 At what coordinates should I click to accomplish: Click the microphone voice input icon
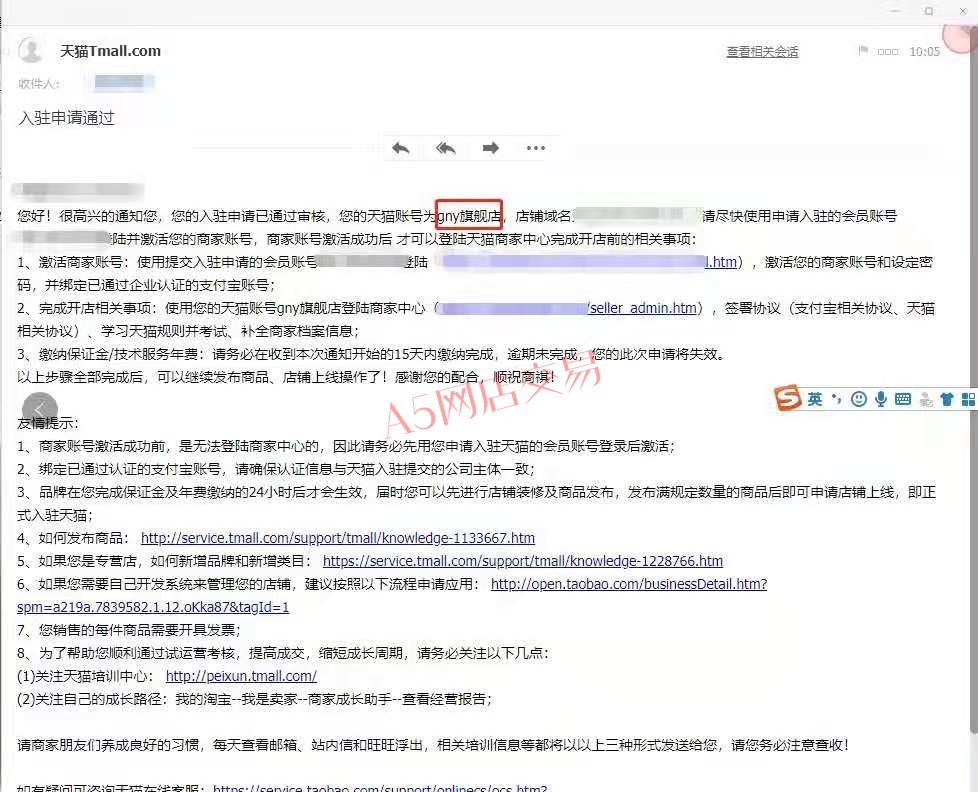coord(881,399)
